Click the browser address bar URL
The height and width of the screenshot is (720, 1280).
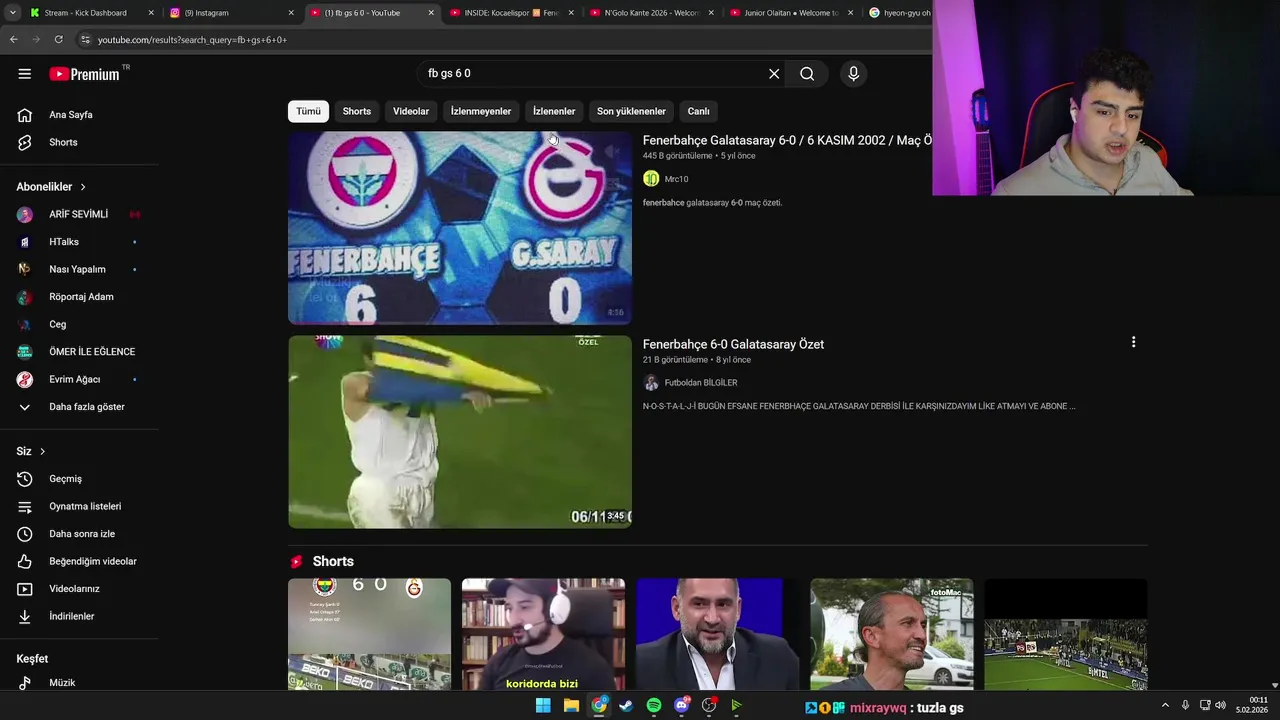point(192,40)
